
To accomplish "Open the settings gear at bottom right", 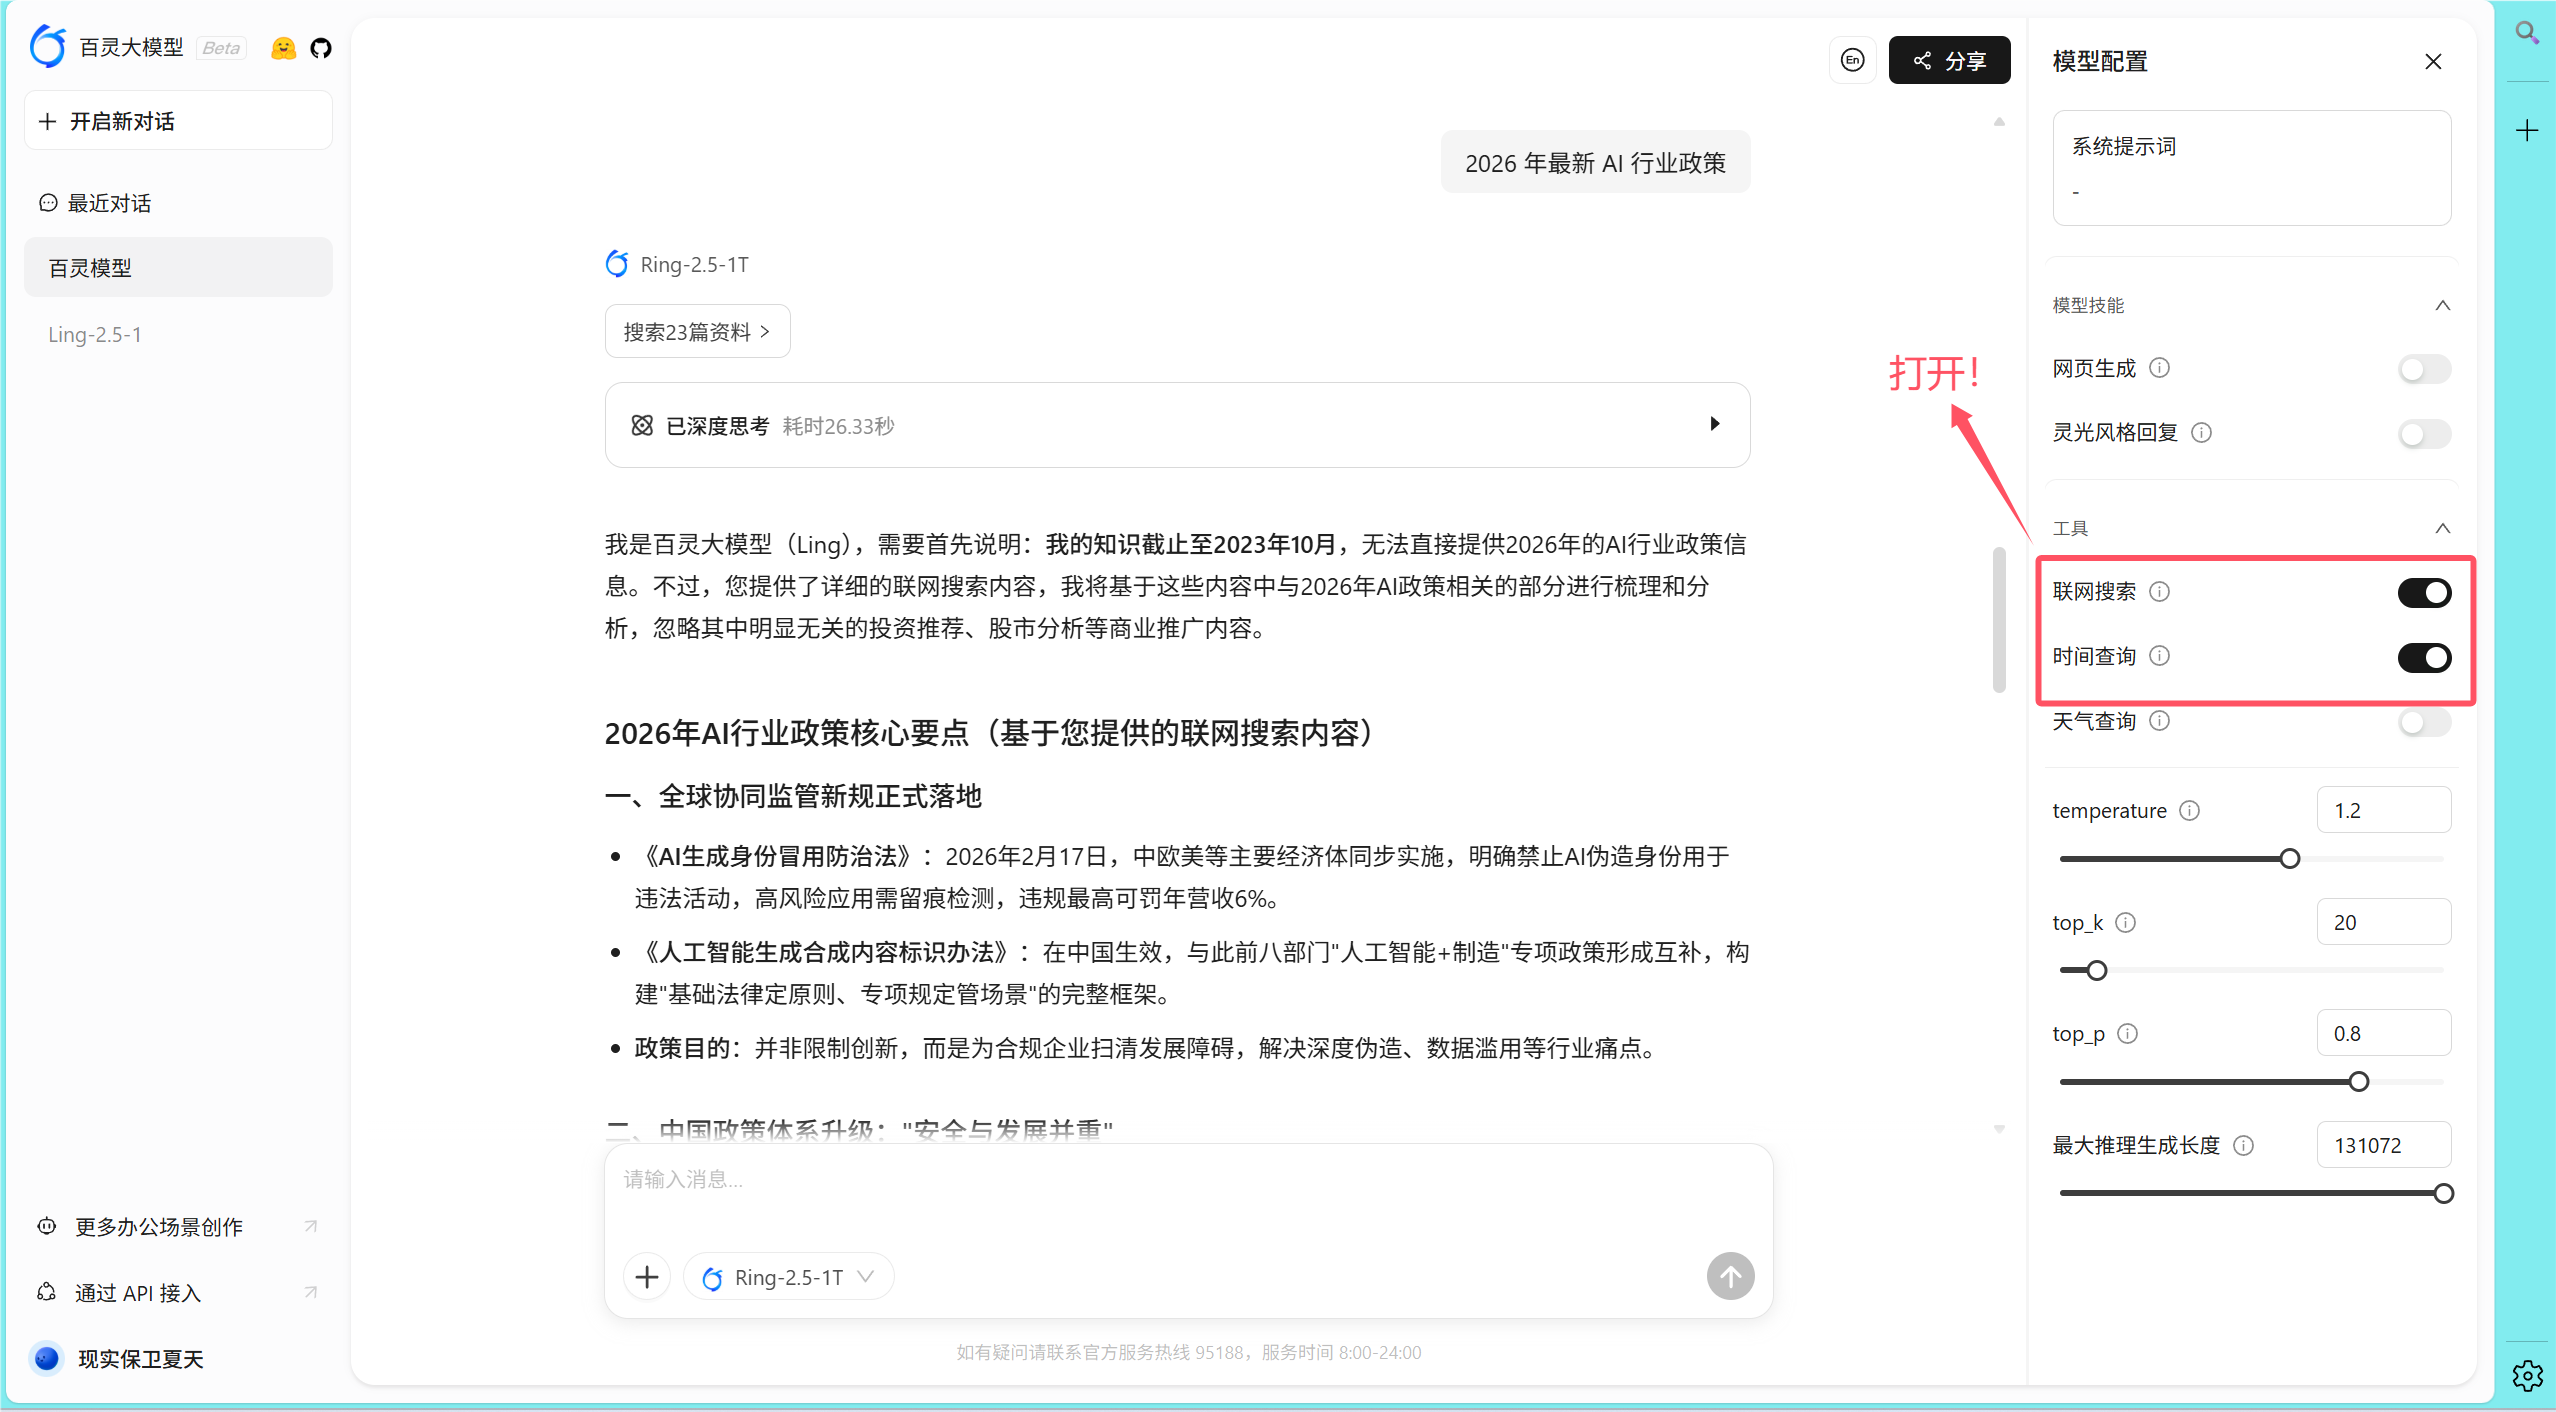I will [x=2527, y=1376].
